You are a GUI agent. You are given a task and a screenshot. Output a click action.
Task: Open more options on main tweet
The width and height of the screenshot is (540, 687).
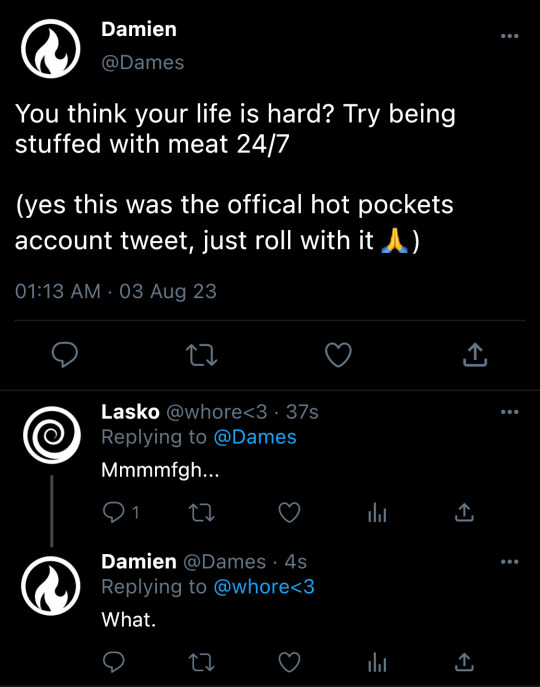click(510, 36)
